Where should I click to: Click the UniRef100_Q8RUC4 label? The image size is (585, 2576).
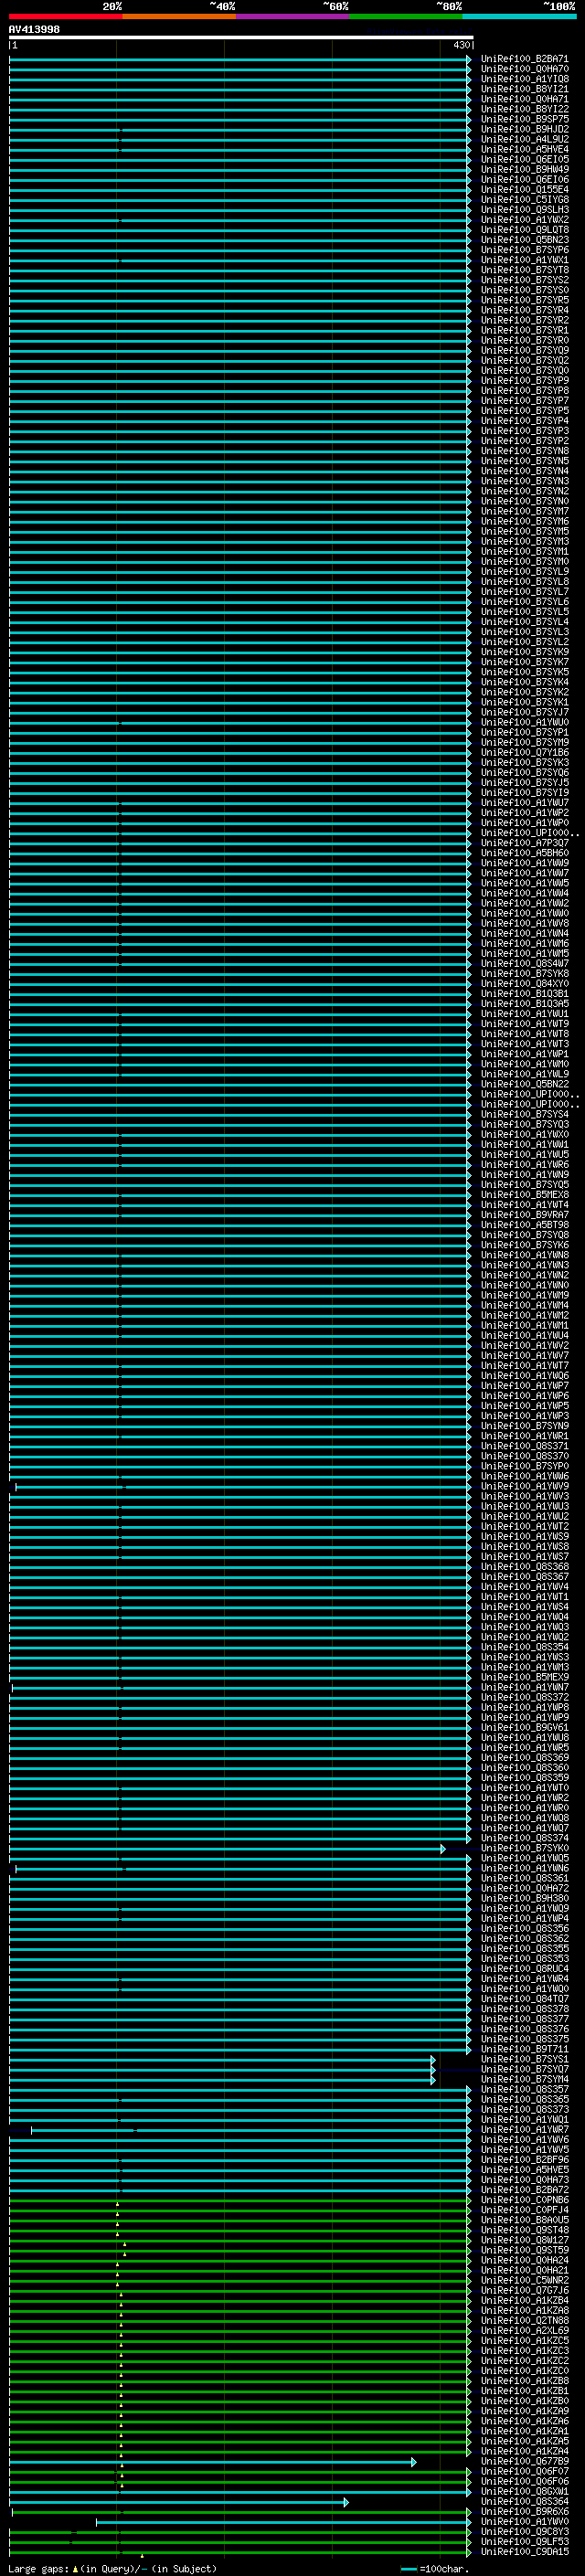point(525,1968)
